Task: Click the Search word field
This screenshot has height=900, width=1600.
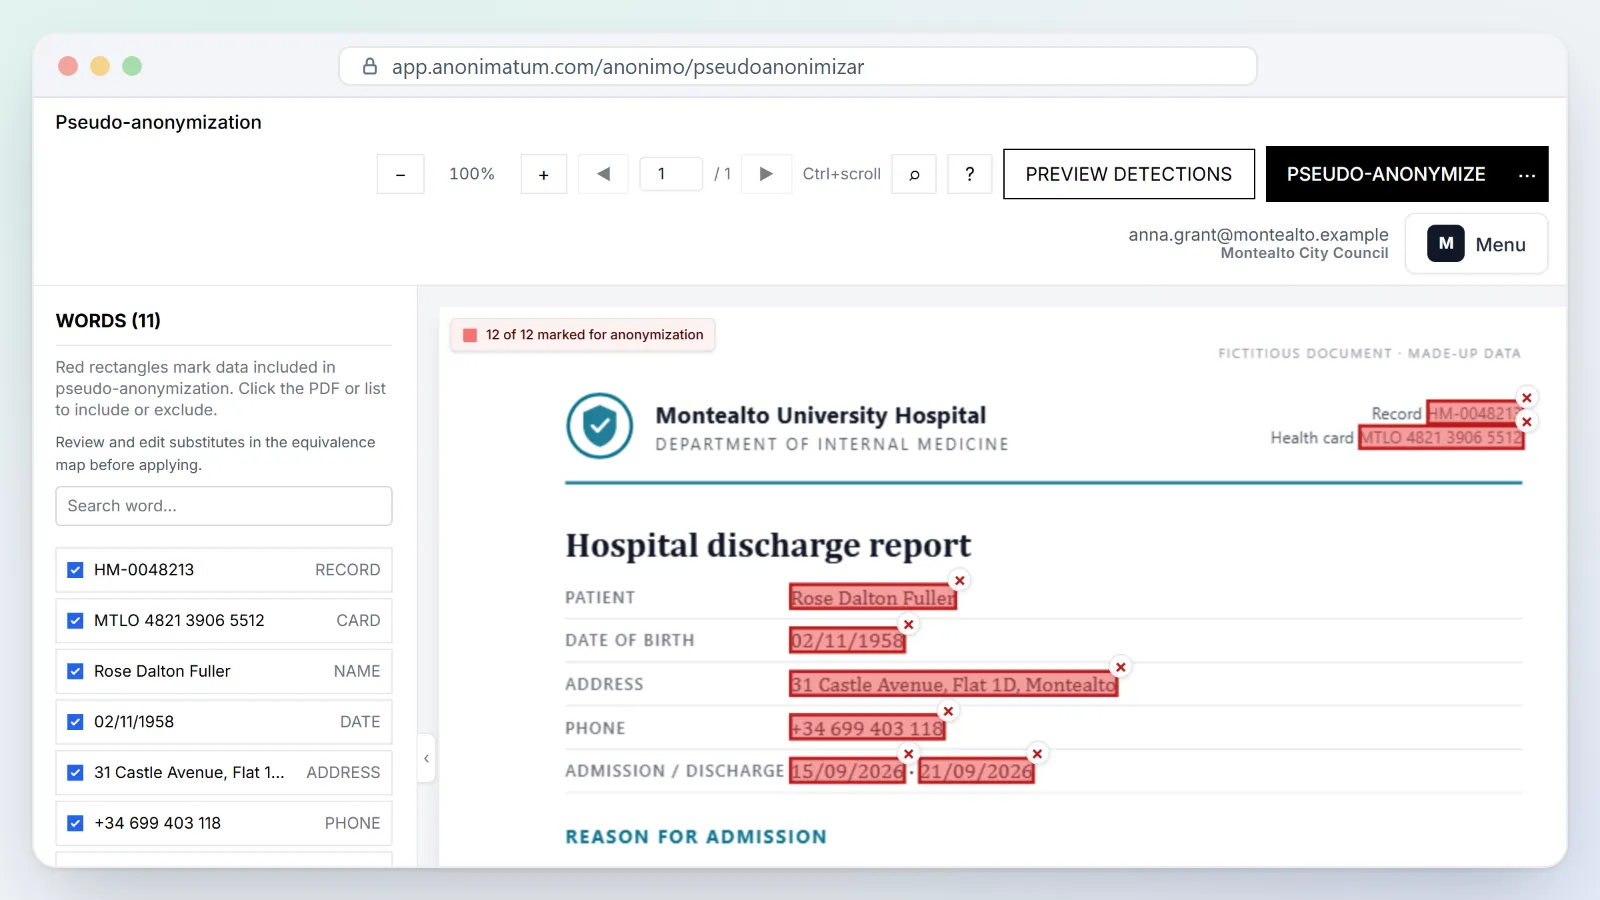Action: click(x=224, y=506)
